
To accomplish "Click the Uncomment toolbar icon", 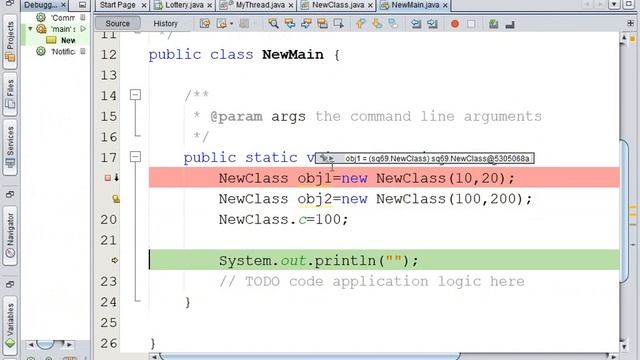I will pyautogui.click(x=510, y=24).
